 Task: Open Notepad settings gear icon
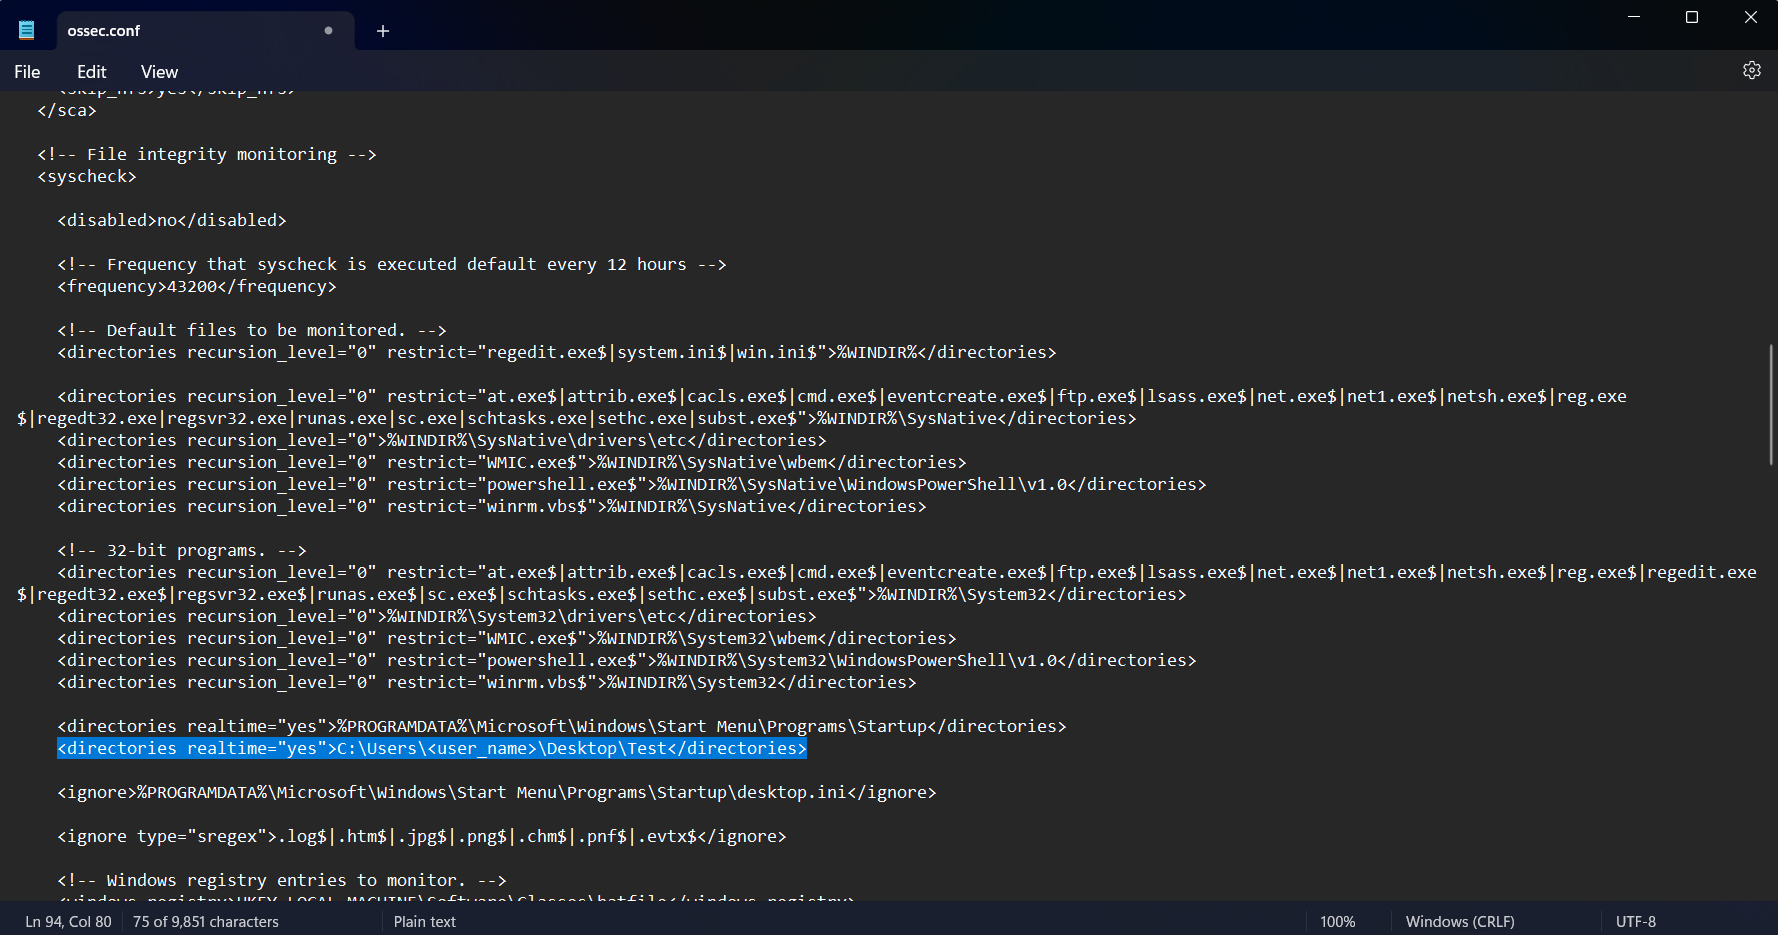(x=1751, y=70)
